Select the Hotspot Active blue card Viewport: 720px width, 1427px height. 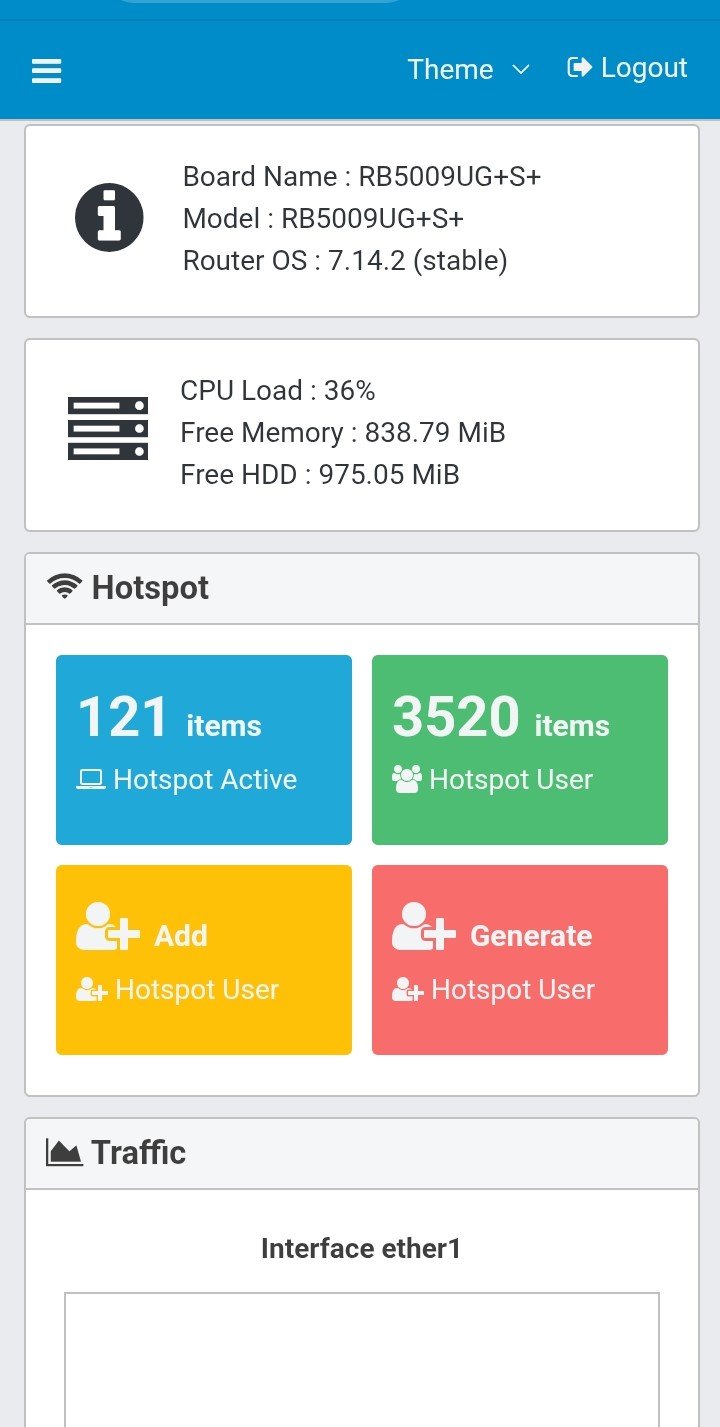(203, 749)
